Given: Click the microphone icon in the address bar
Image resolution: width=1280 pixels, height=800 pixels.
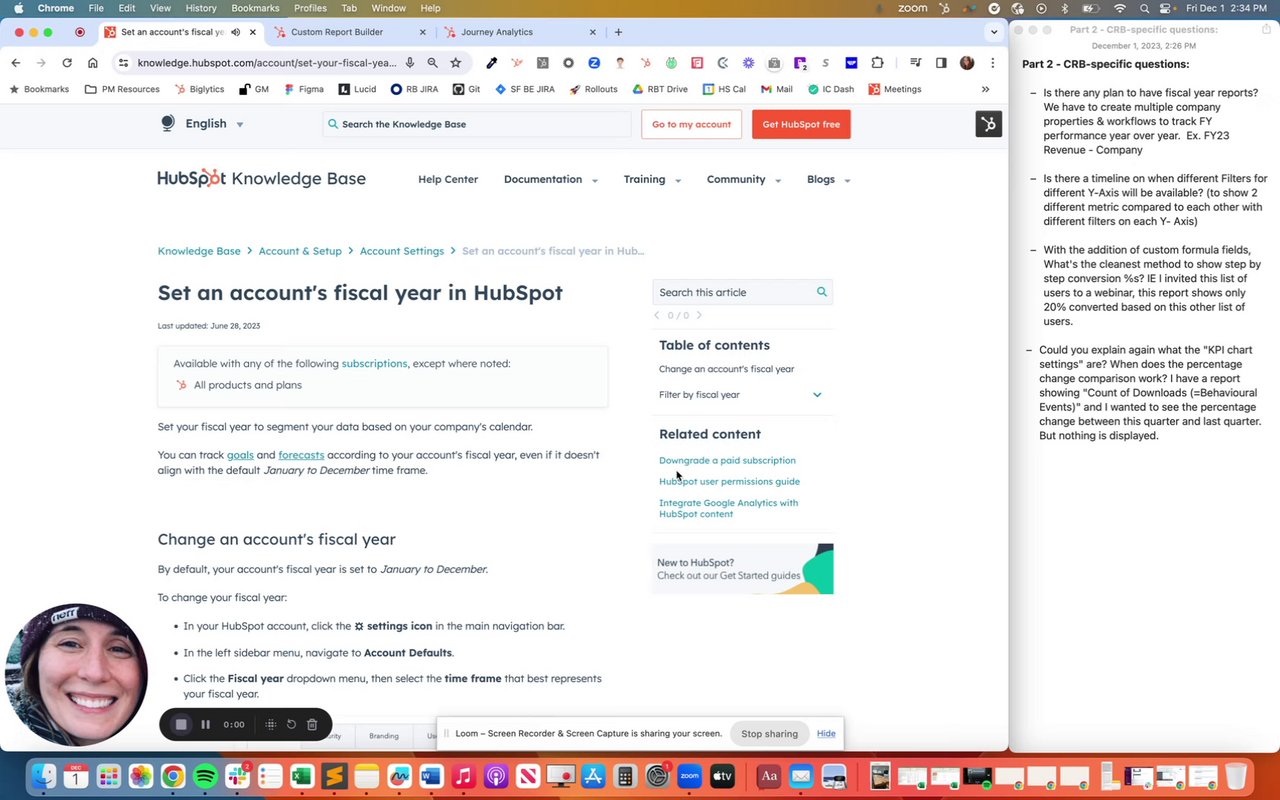Looking at the screenshot, I should coord(409,62).
